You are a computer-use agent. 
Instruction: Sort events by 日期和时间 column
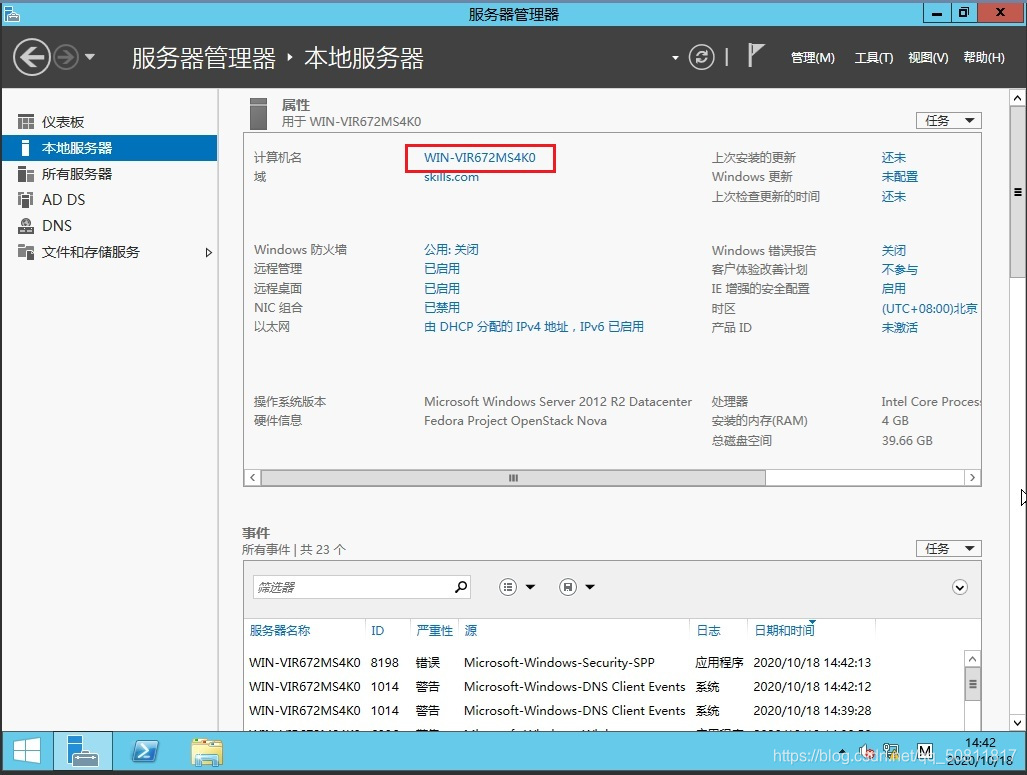[784, 630]
